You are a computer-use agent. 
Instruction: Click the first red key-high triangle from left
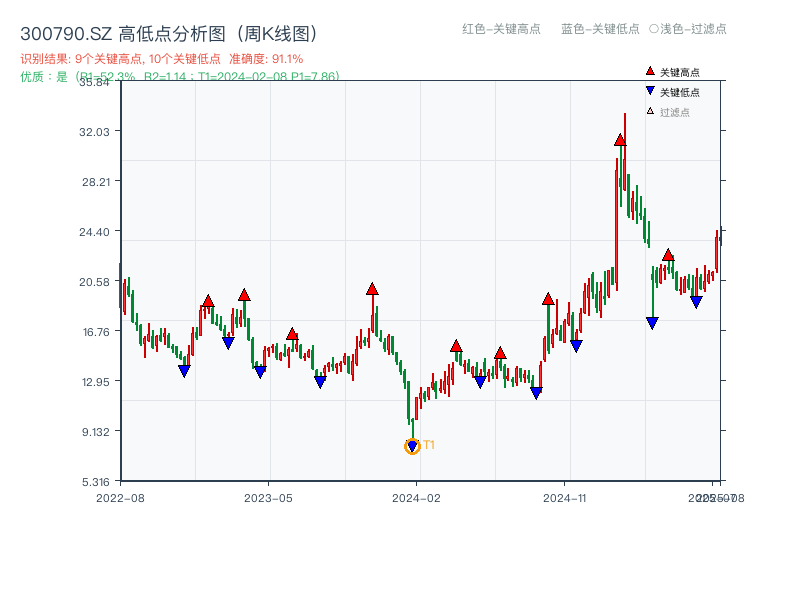click(208, 301)
